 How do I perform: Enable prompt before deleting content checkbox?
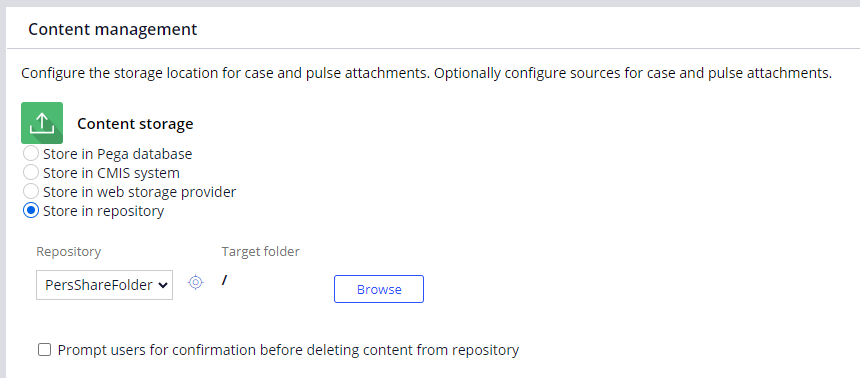pyautogui.click(x=44, y=349)
